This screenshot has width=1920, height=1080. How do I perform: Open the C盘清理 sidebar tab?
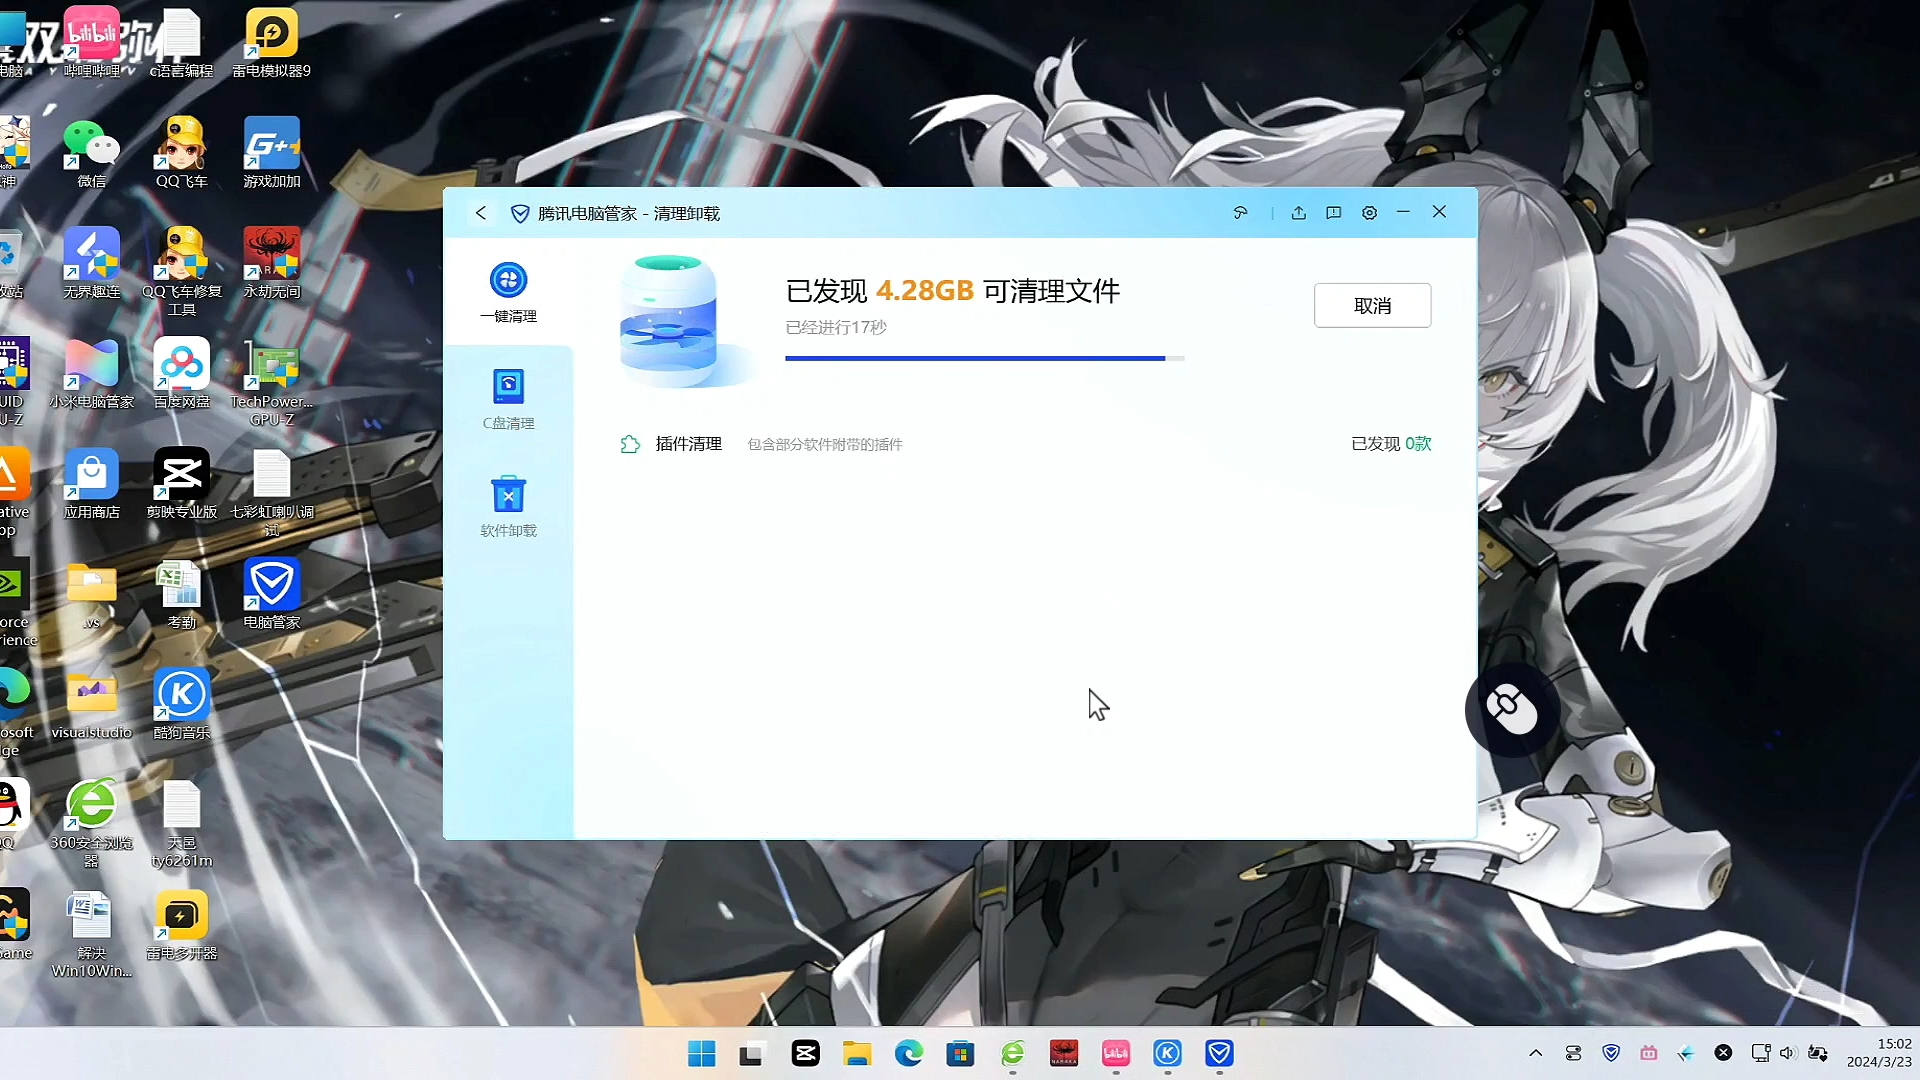tap(508, 399)
